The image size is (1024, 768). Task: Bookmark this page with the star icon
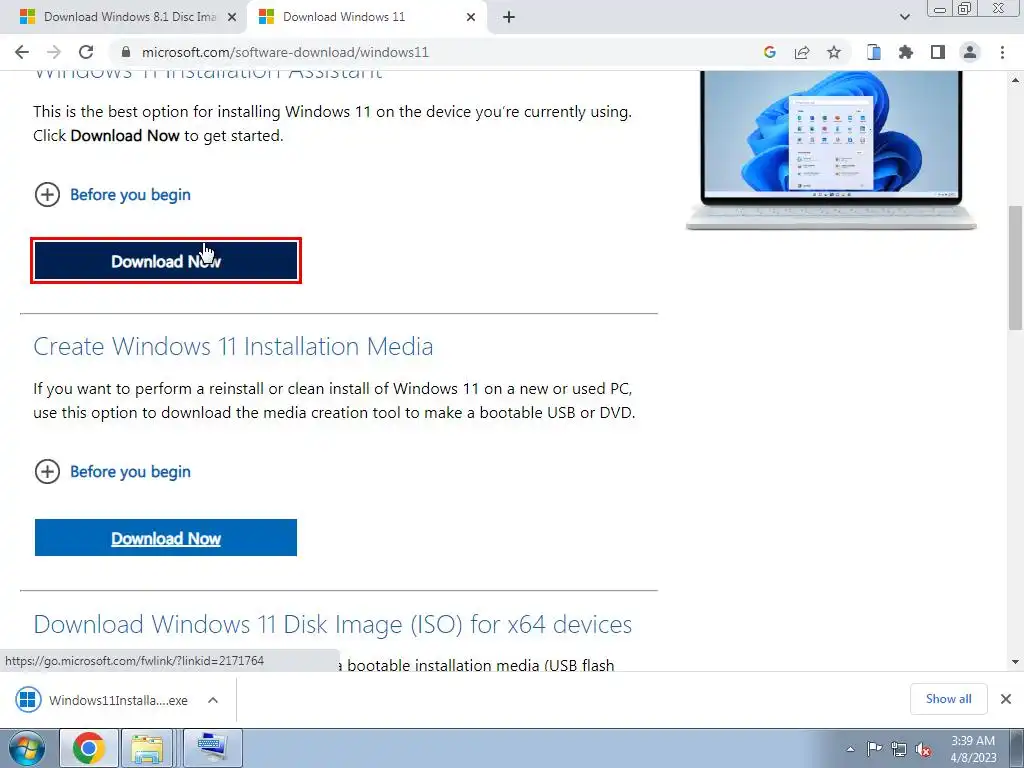[834, 52]
